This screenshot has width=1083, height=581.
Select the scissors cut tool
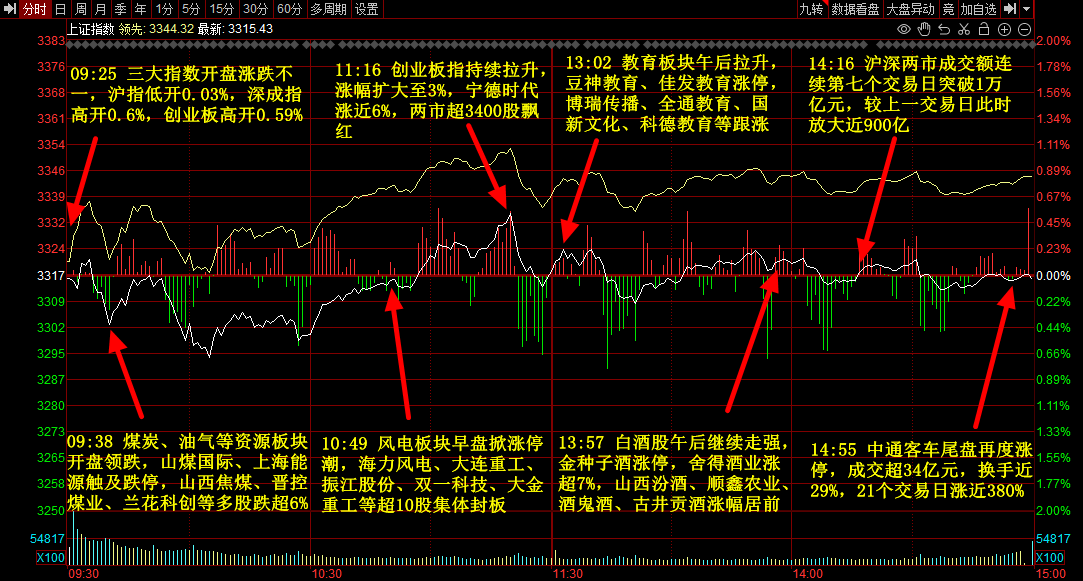click(x=965, y=28)
